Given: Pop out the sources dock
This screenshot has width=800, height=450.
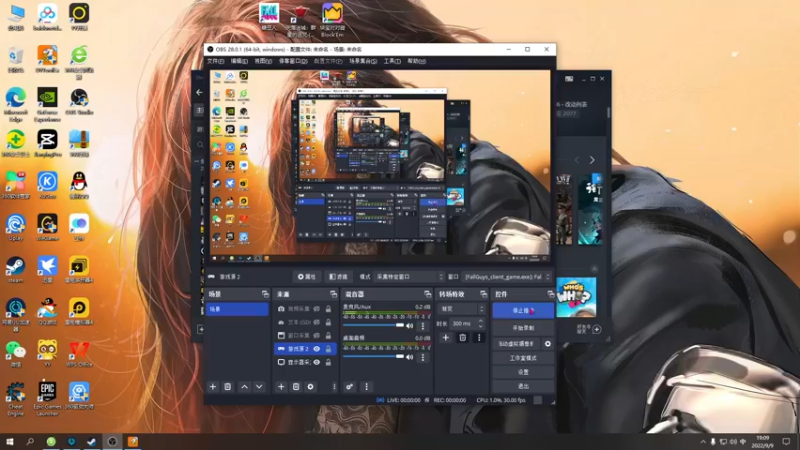Looking at the screenshot, I should 333,294.
